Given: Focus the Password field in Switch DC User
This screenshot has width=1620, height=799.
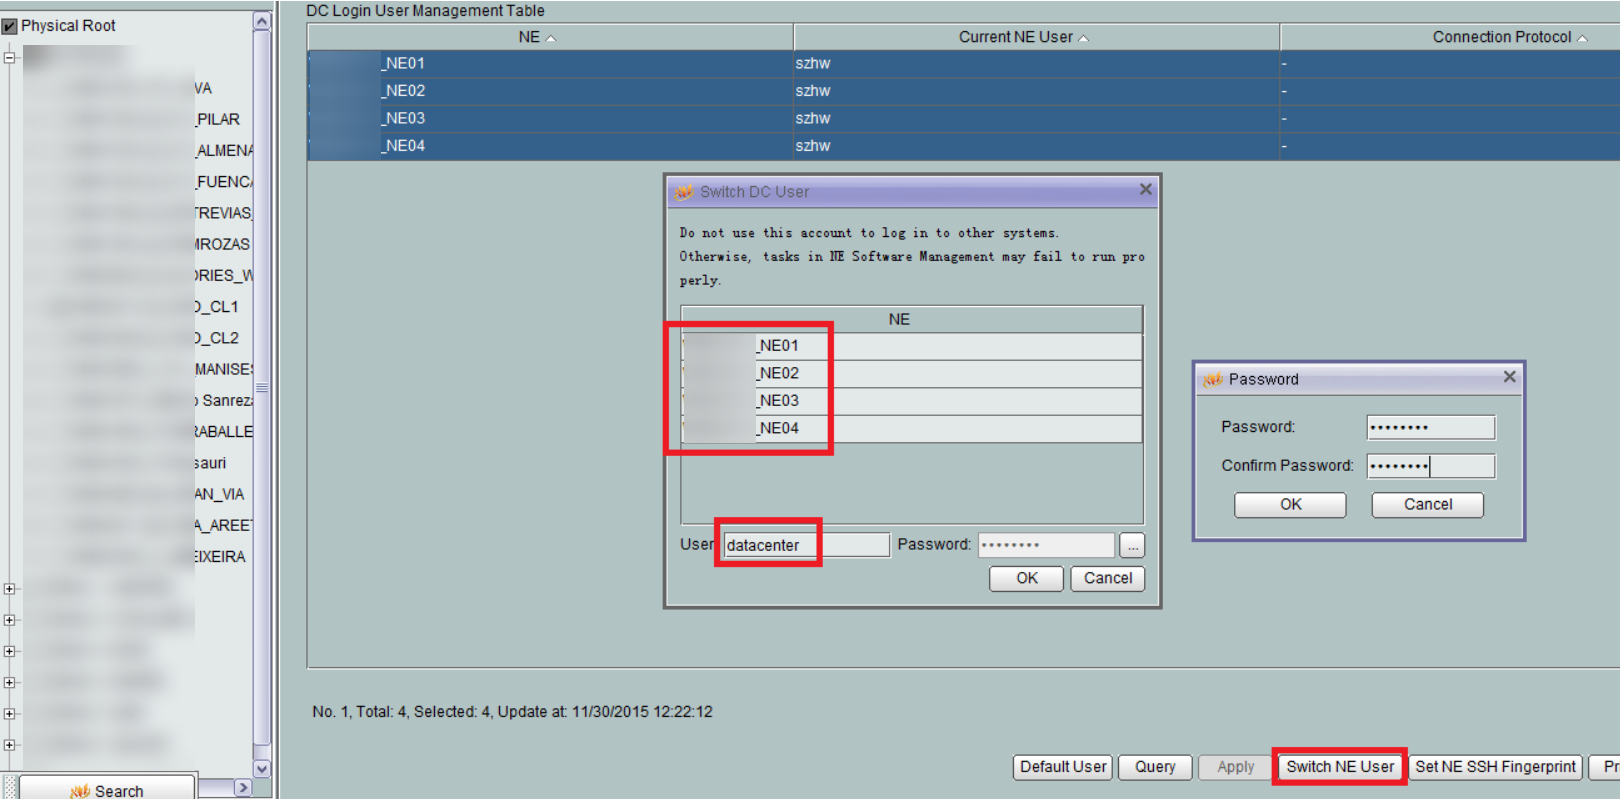Looking at the screenshot, I should pyautogui.click(x=1046, y=545).
